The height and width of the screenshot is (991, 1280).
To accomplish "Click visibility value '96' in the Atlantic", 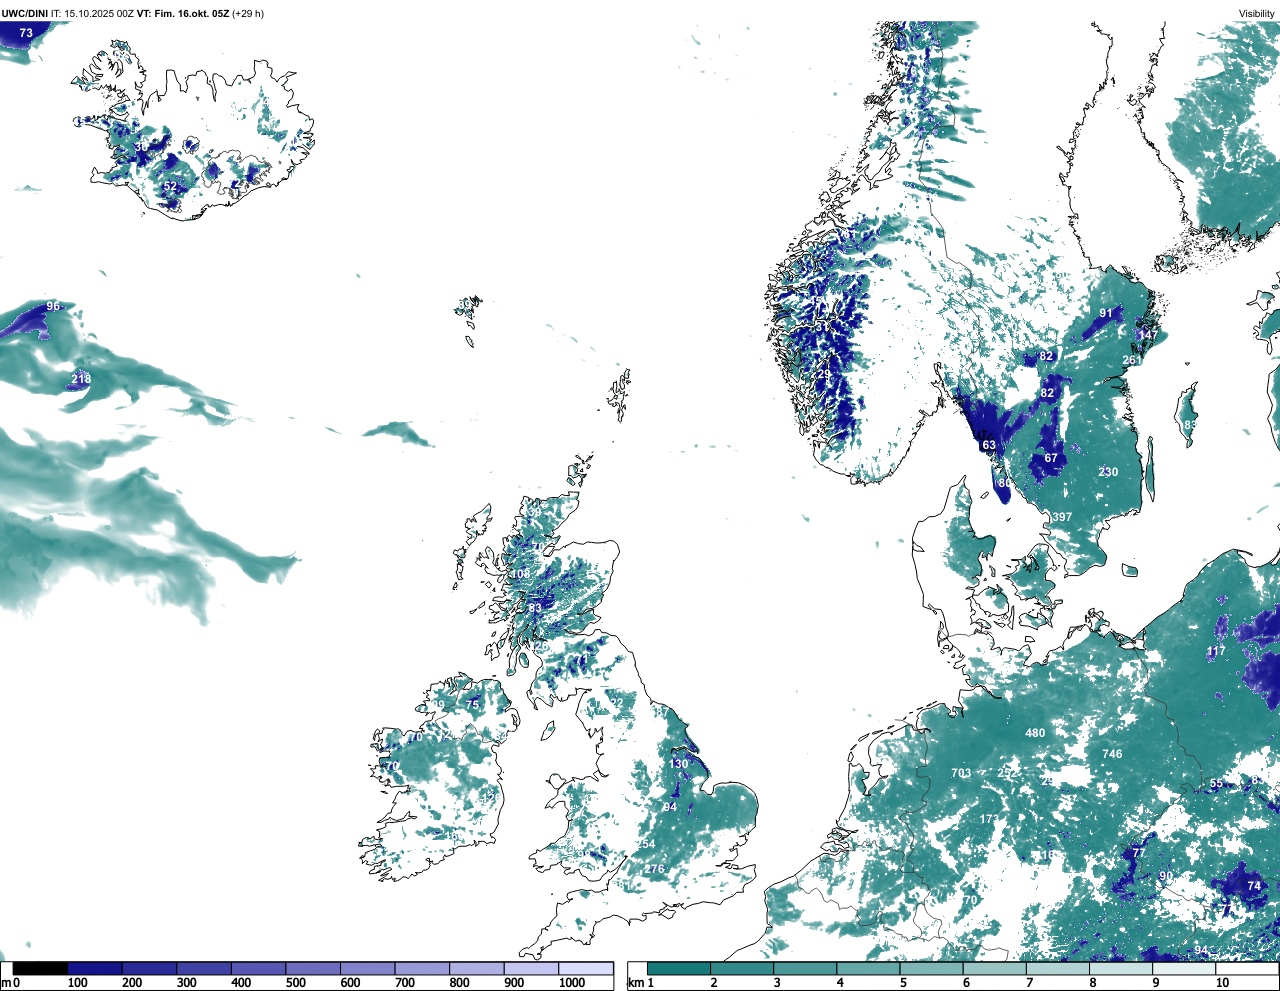I will 53,306.
